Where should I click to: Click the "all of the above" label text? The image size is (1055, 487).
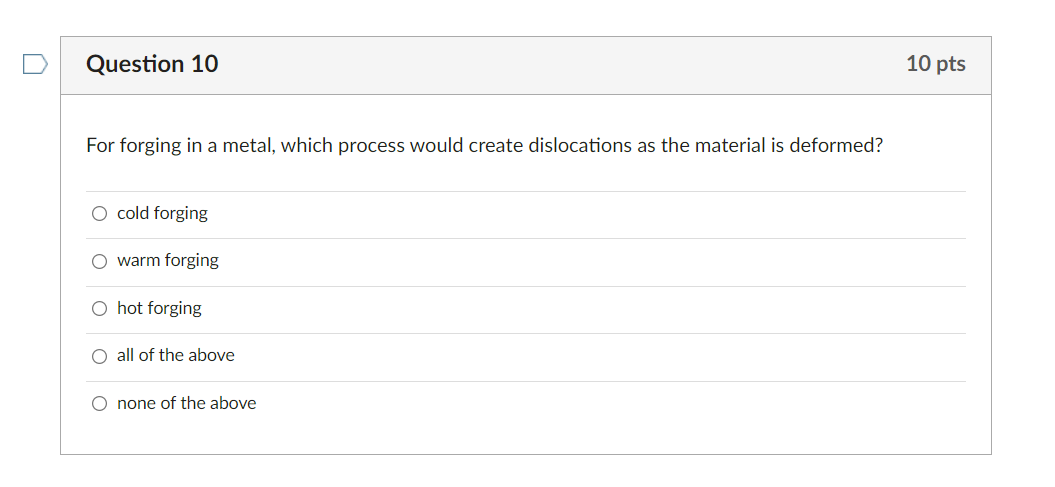[175, 355]
